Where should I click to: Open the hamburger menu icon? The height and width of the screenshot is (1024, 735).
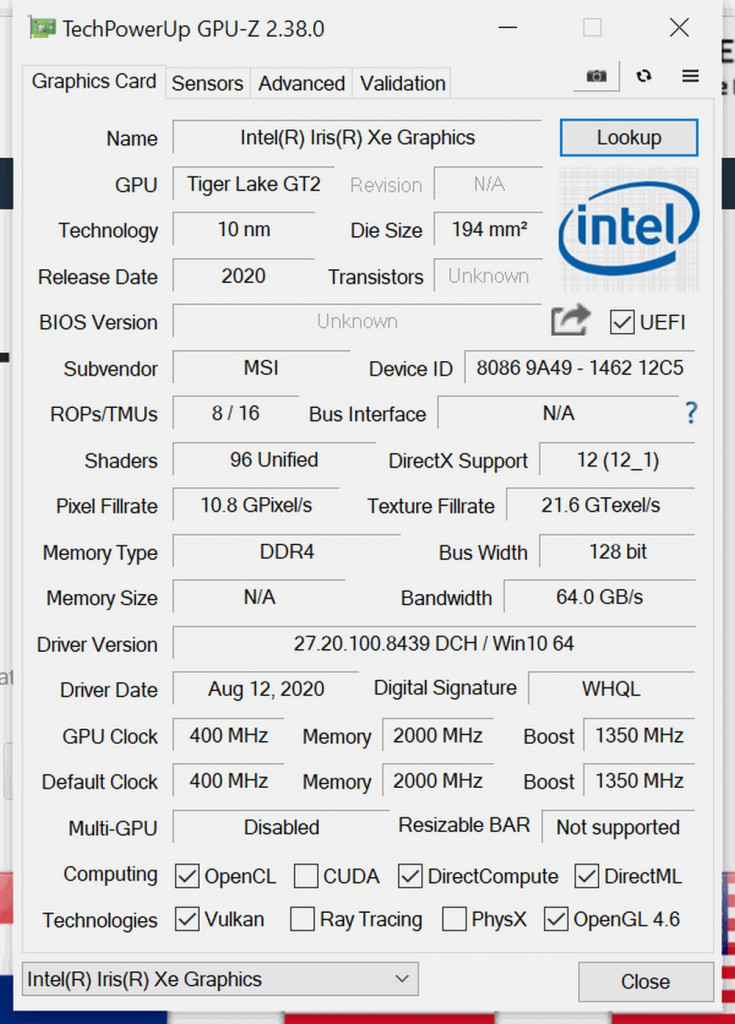pos(691,76)
